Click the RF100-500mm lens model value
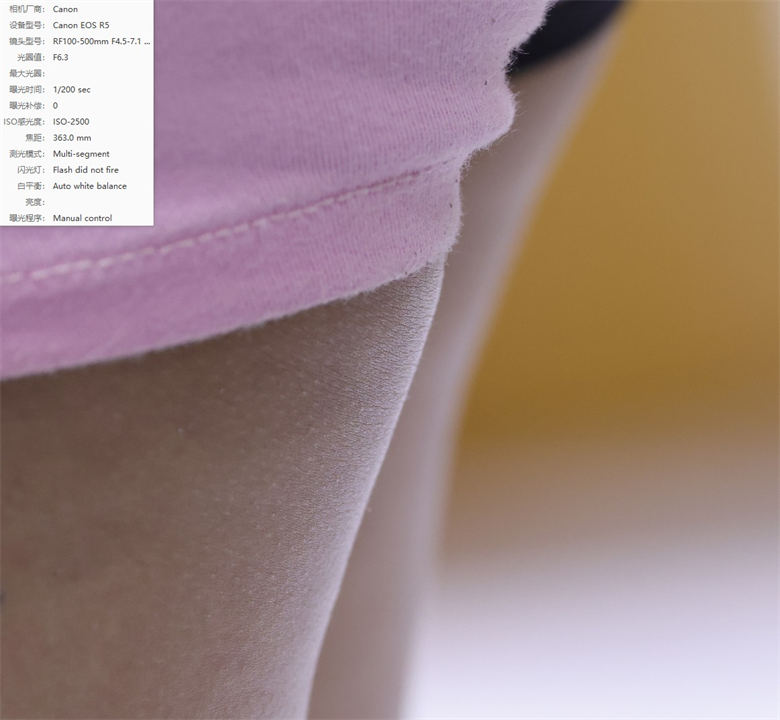This screenshot has height=720, width=780. [x=101, y=41]
